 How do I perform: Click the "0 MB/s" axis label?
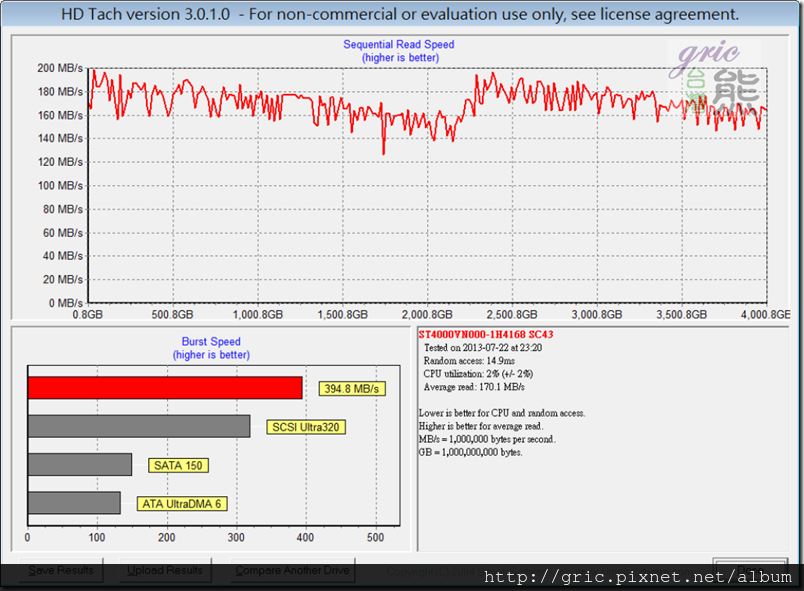66,303
